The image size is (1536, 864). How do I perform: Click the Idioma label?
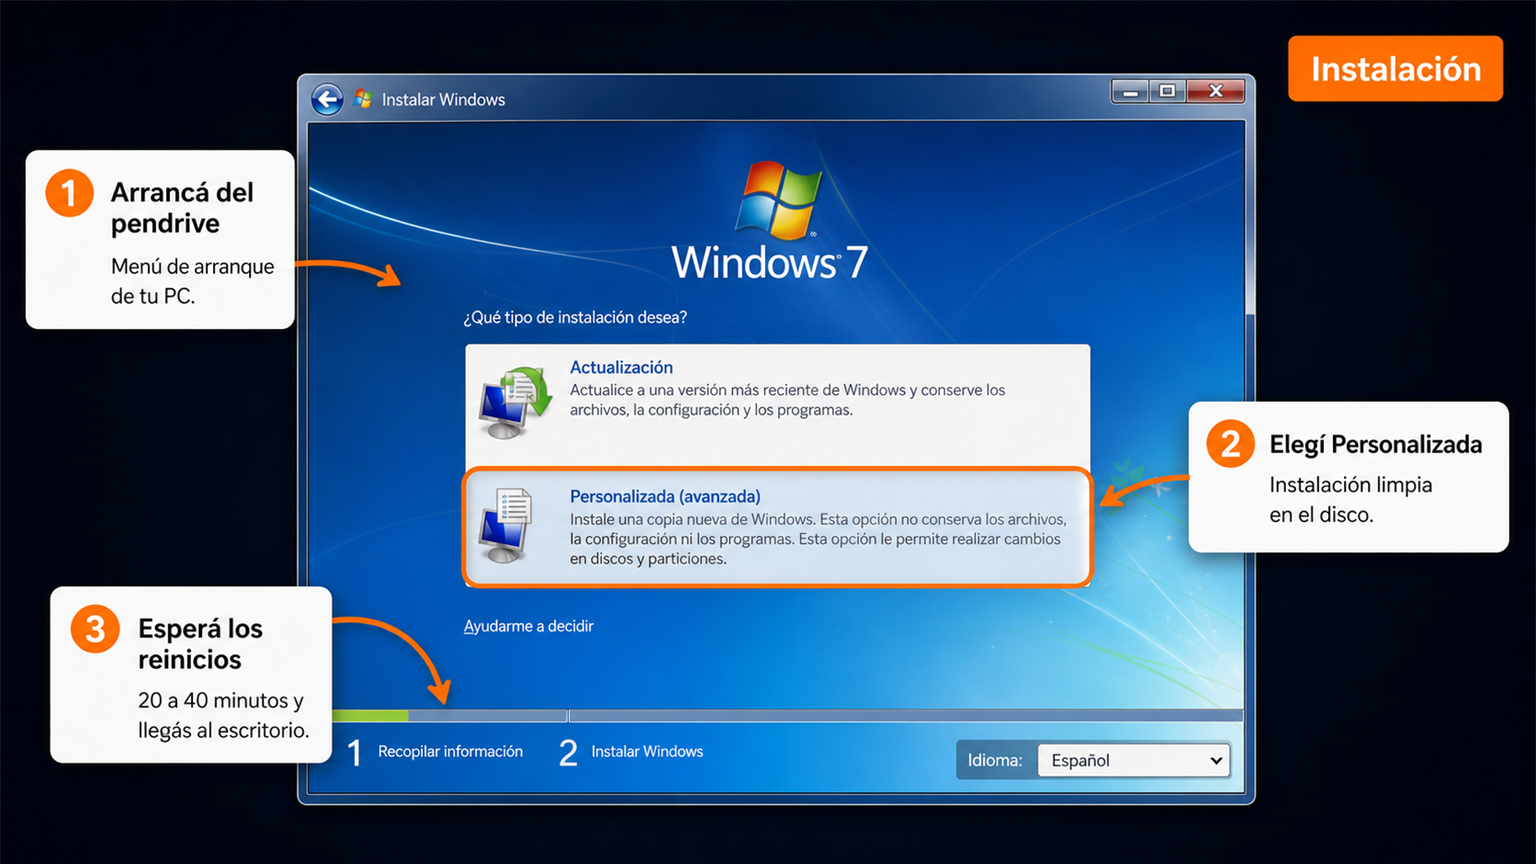(995, 760)
